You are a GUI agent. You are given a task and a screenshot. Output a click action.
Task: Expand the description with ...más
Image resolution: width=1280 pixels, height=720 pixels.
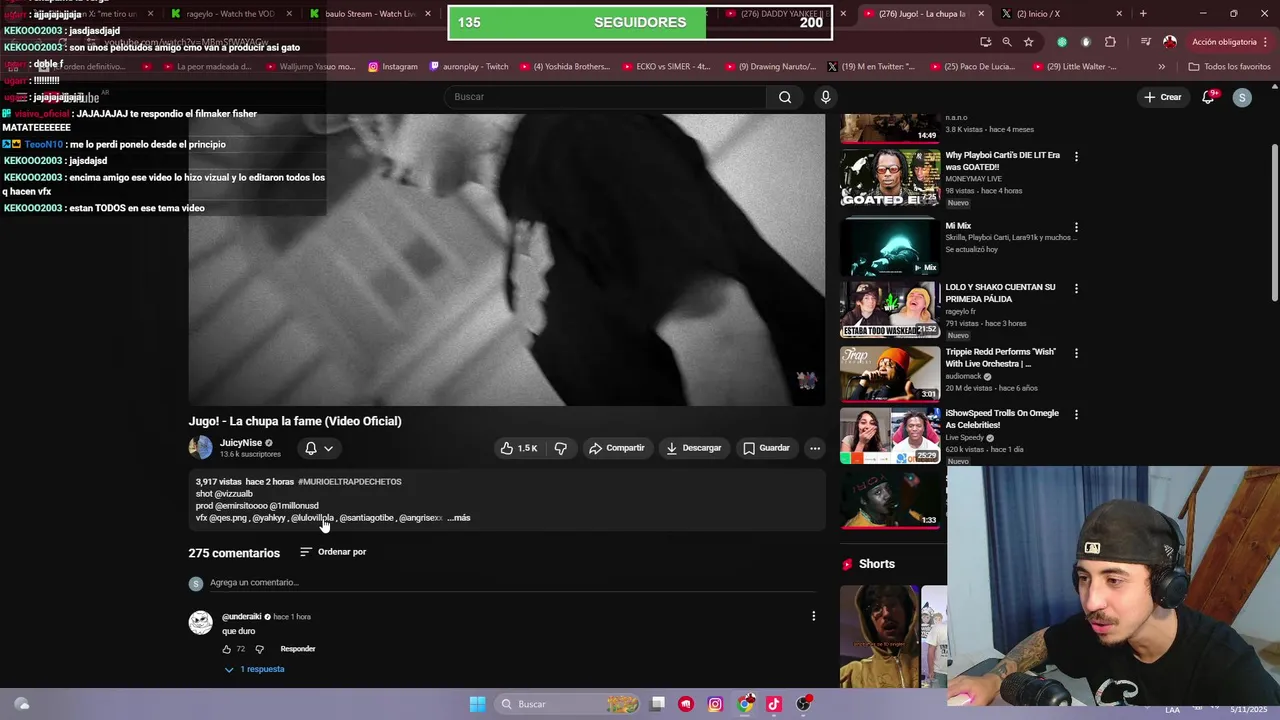[x=459, y=518]
